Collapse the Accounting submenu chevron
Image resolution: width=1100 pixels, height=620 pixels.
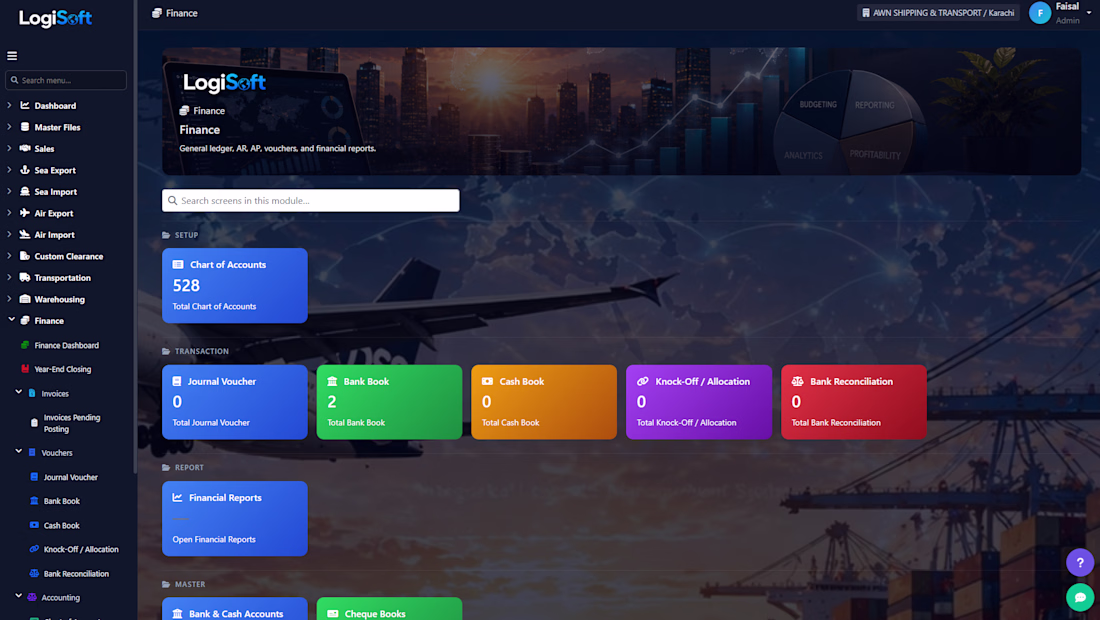pos(19,596)
